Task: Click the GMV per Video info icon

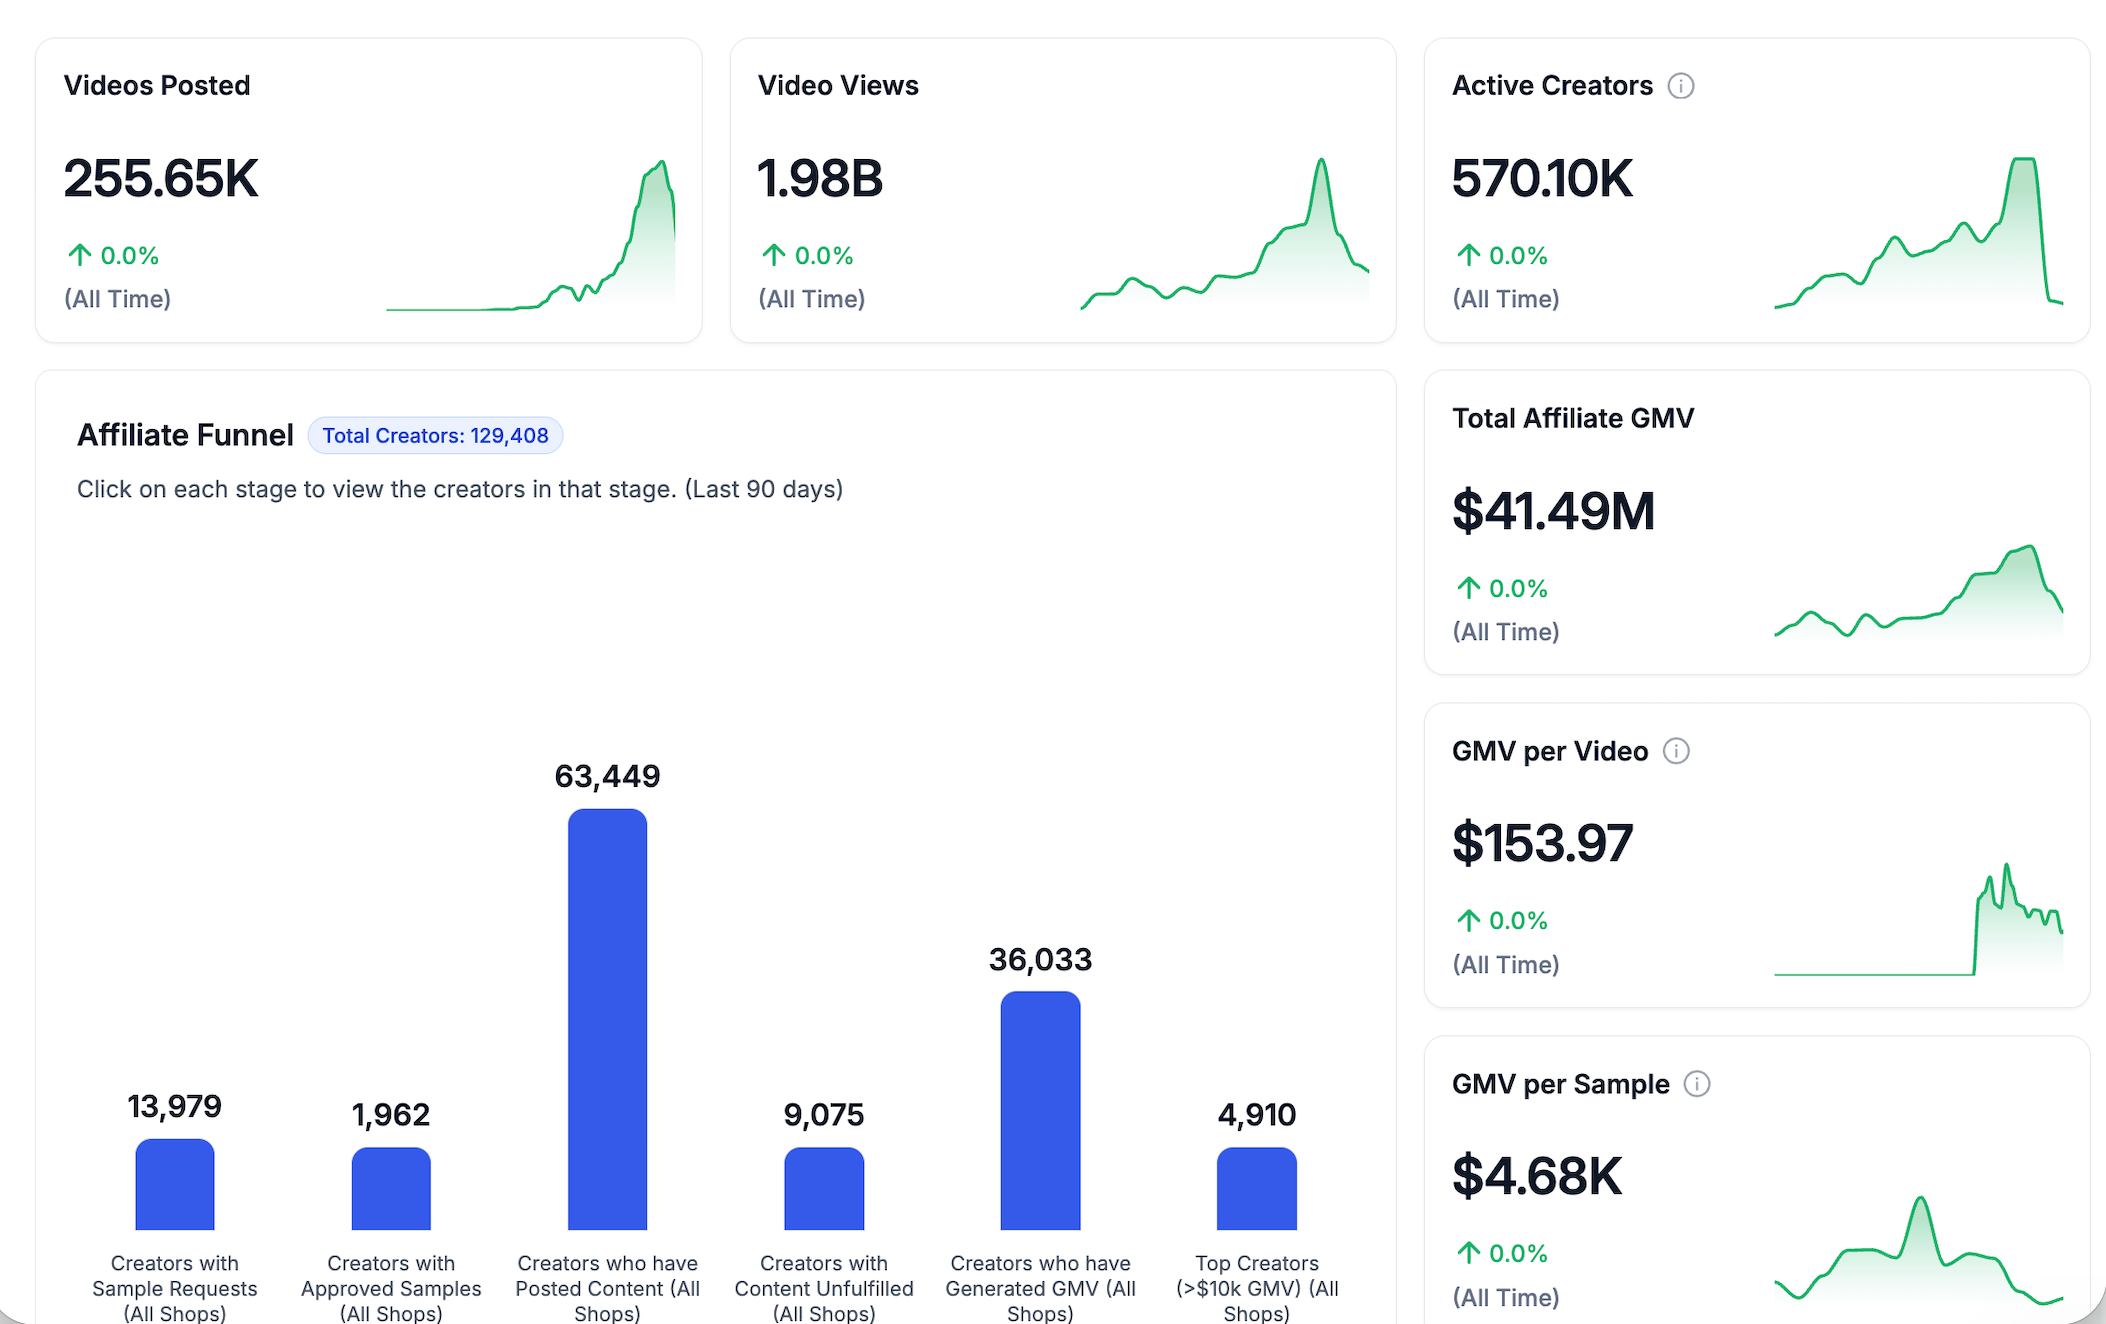Action: click(1676, 751)
